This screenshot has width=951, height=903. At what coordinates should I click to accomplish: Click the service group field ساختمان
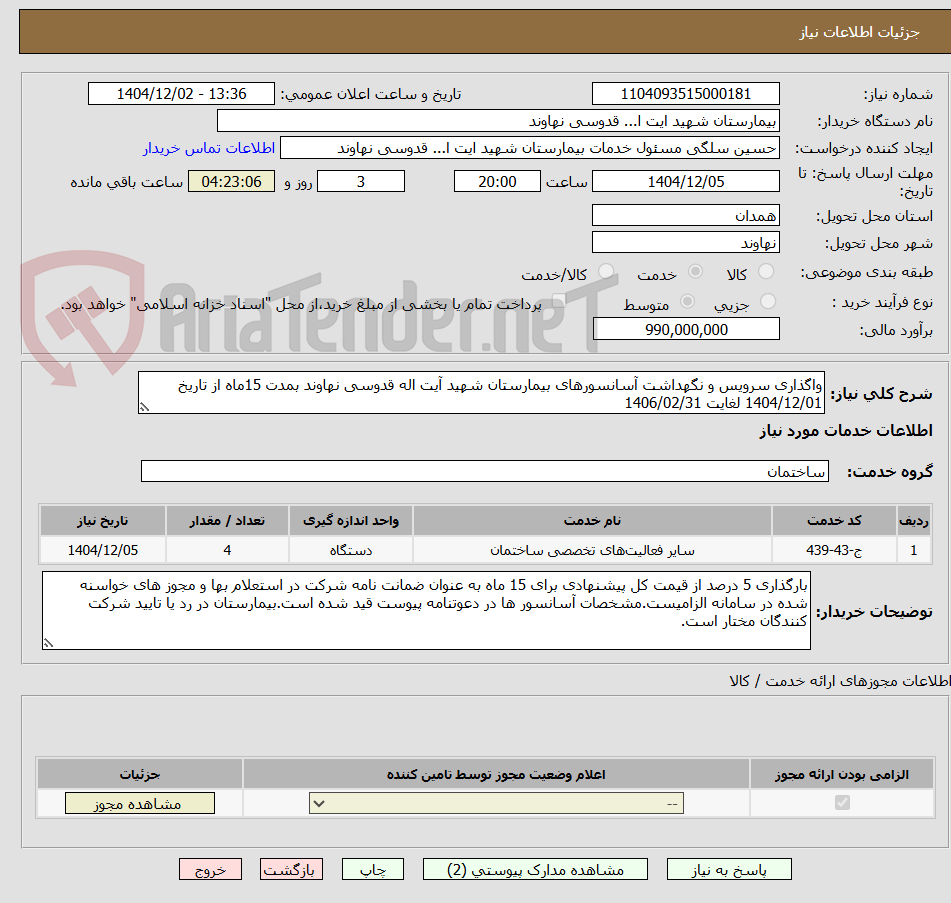(485, 471)
